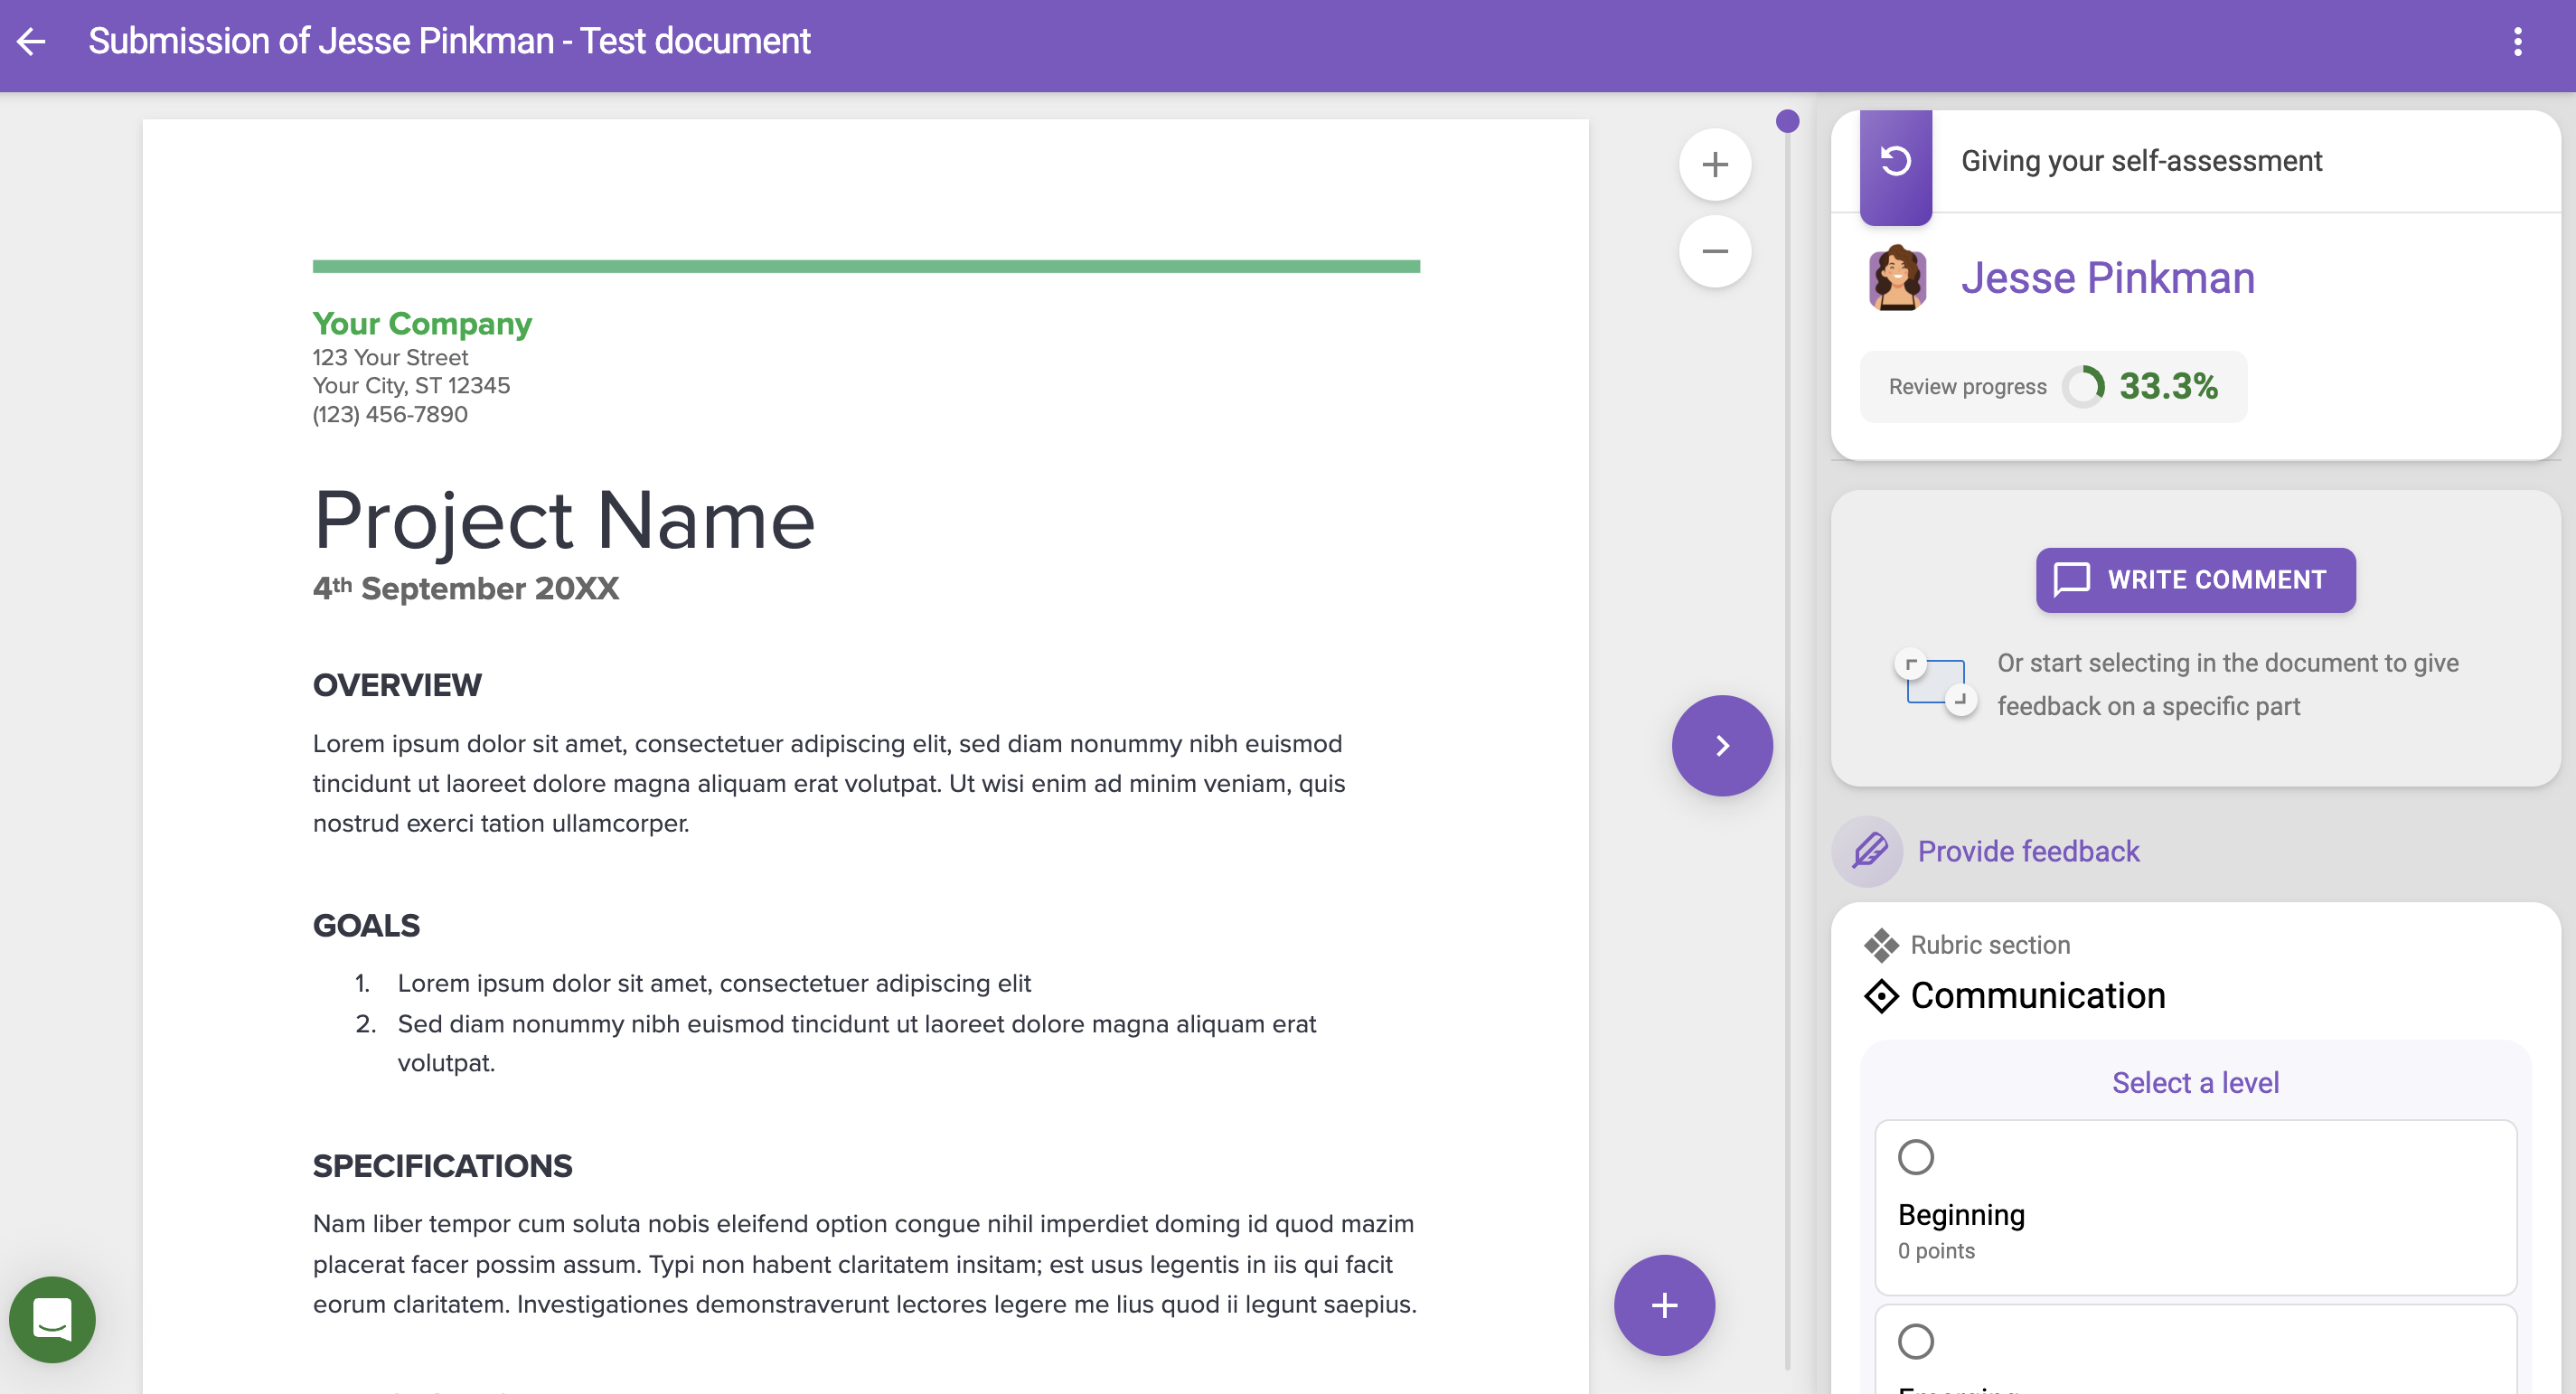Screen dimensions: 2576x1394
Task: Select the Beginning level radio button
Action: click(x=1915, y=1157)
